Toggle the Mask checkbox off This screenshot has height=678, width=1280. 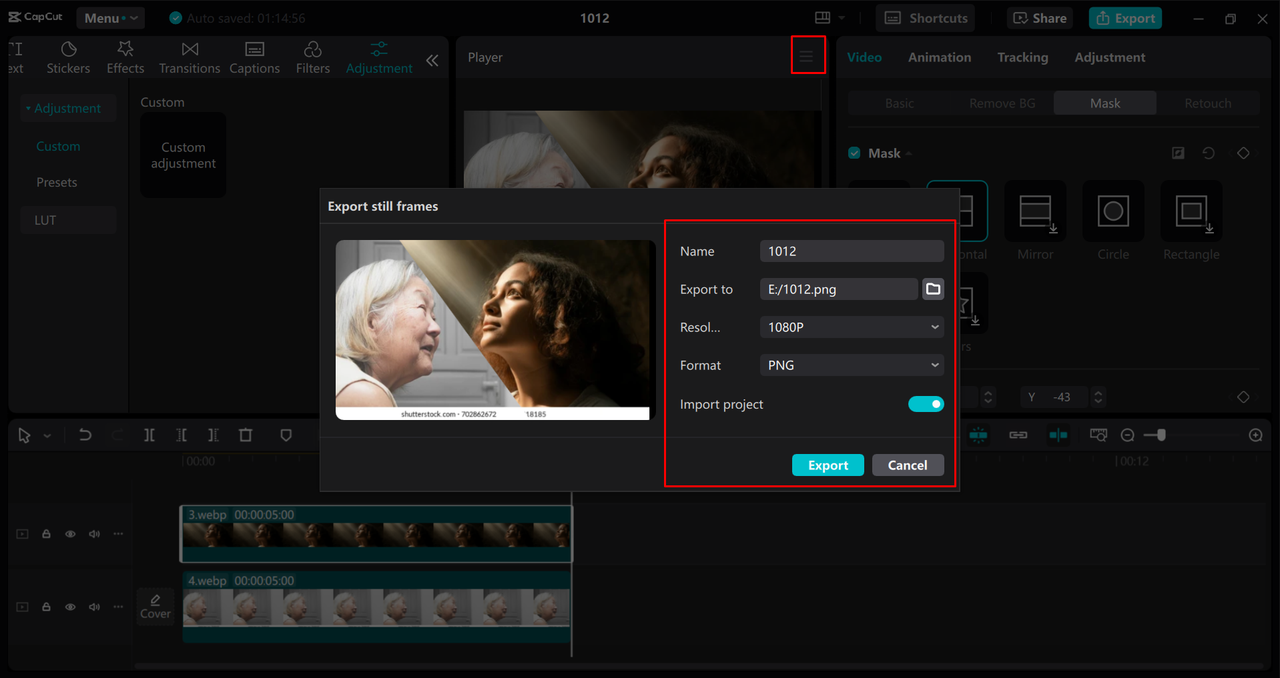(x=854, y=152)
